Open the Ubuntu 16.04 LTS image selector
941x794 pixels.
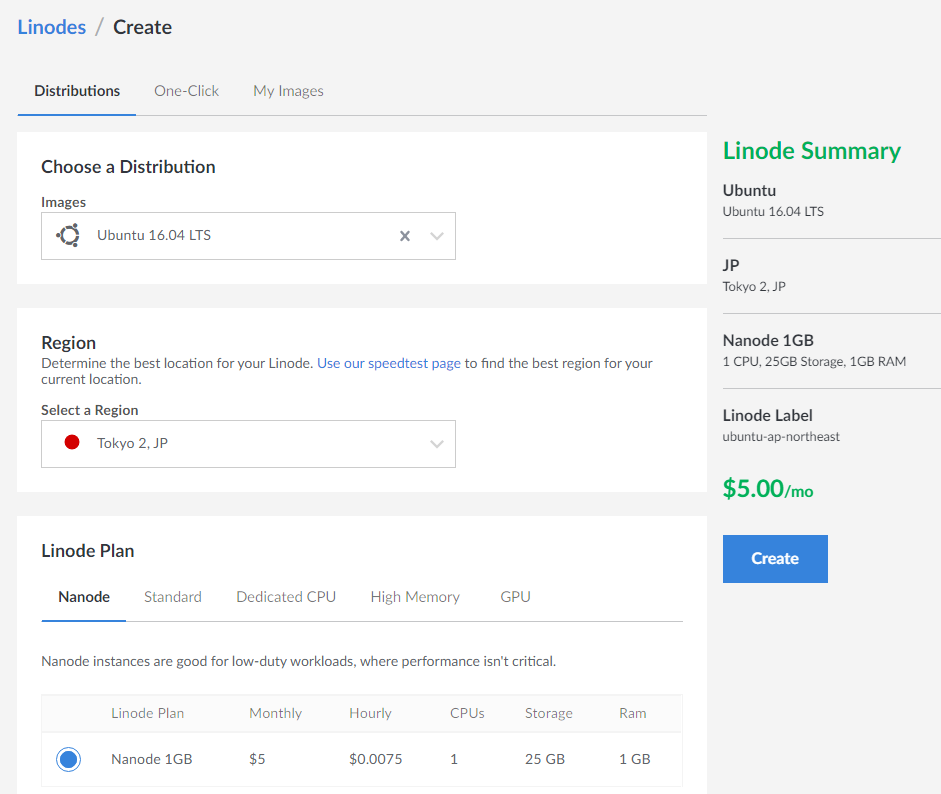[248, 236]
